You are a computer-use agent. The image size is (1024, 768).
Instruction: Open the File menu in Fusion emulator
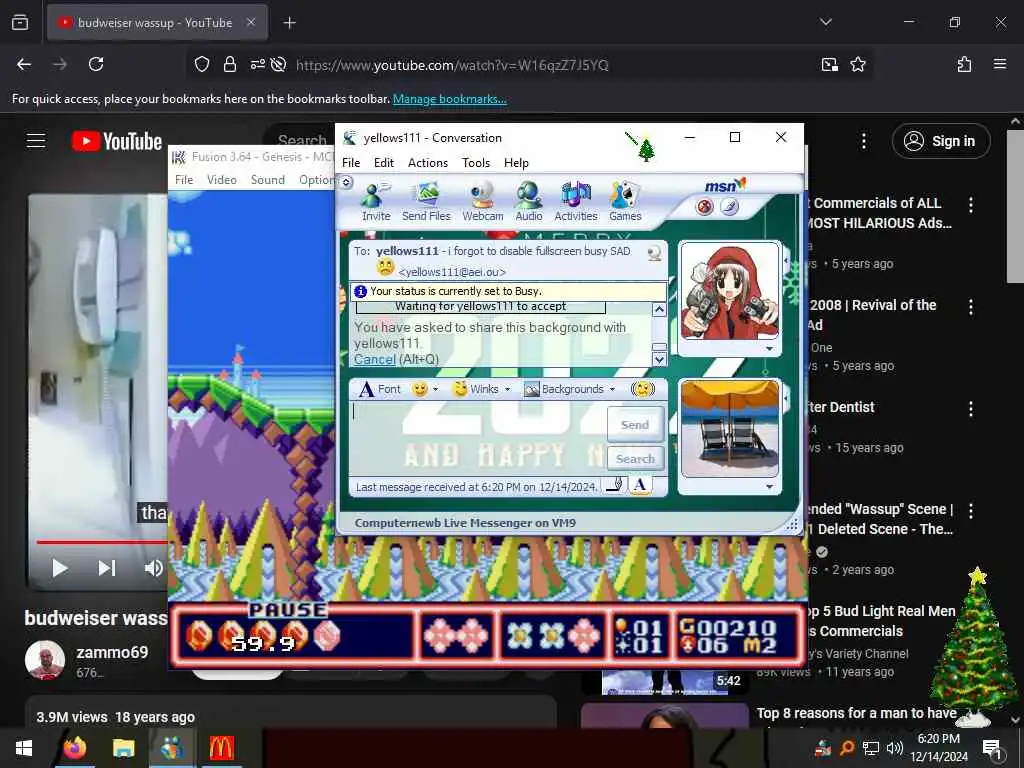coord(184,180)
